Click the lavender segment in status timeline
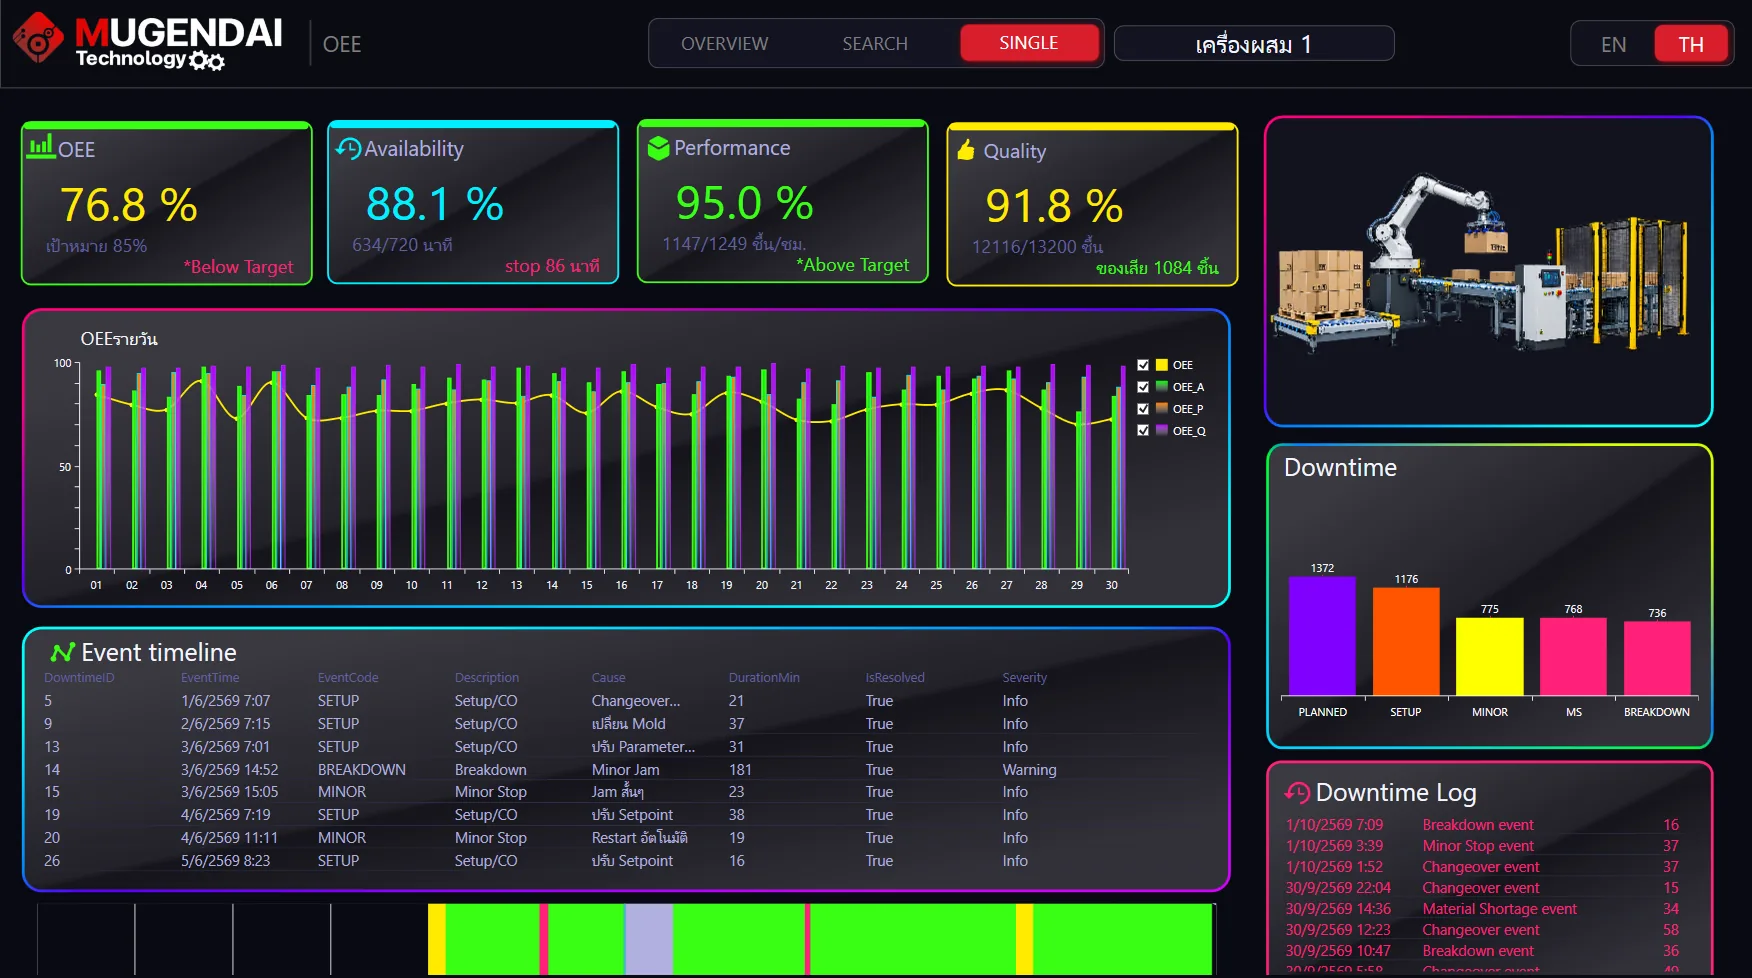1752x978 pixels. [x=649, y=939]
